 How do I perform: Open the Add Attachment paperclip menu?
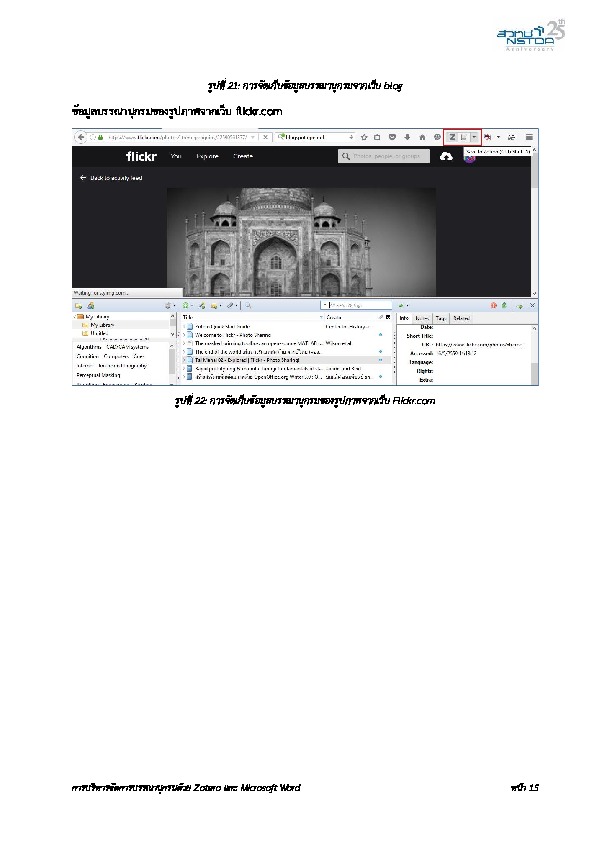[x=231, y=306]
